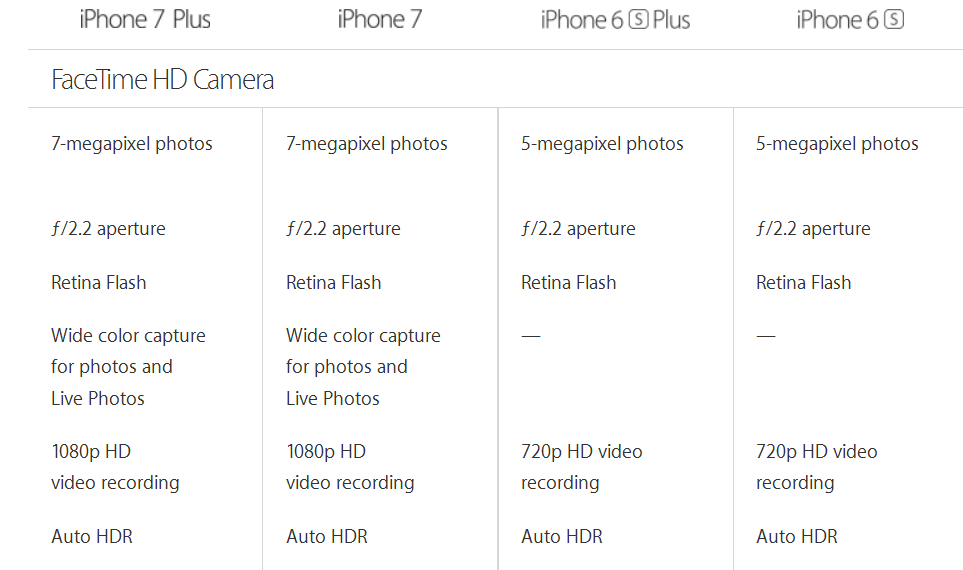Click the S badge in iPhone 6s Plus header
This screenshot has height=570, width=963.
point(638,20)
